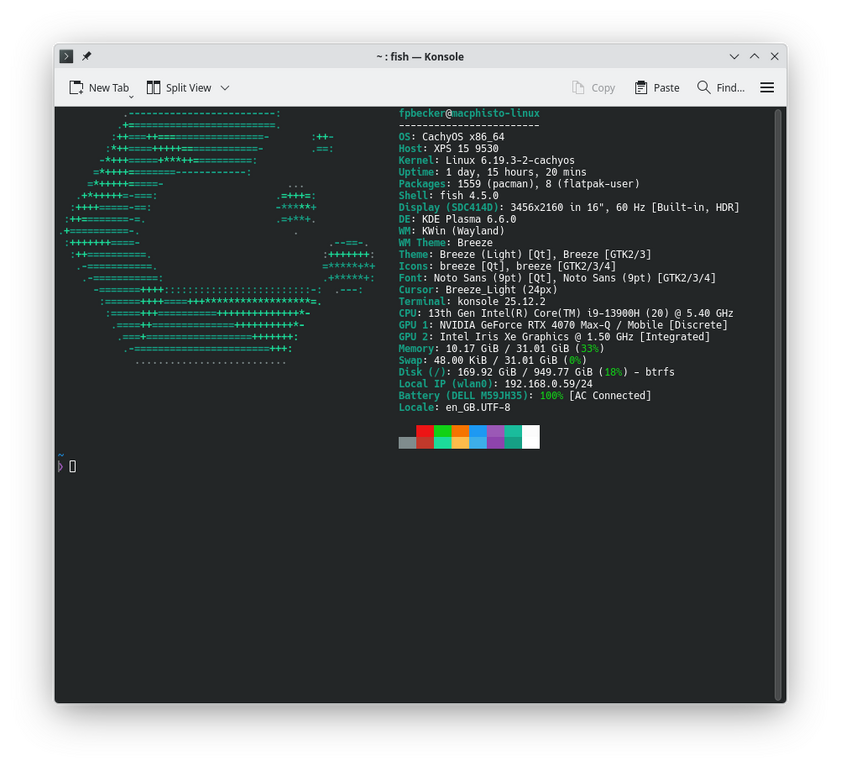Click the Uptime line '1 day, 15 hours, 20 mins'
841x768 pixels.
click(516, 172)
